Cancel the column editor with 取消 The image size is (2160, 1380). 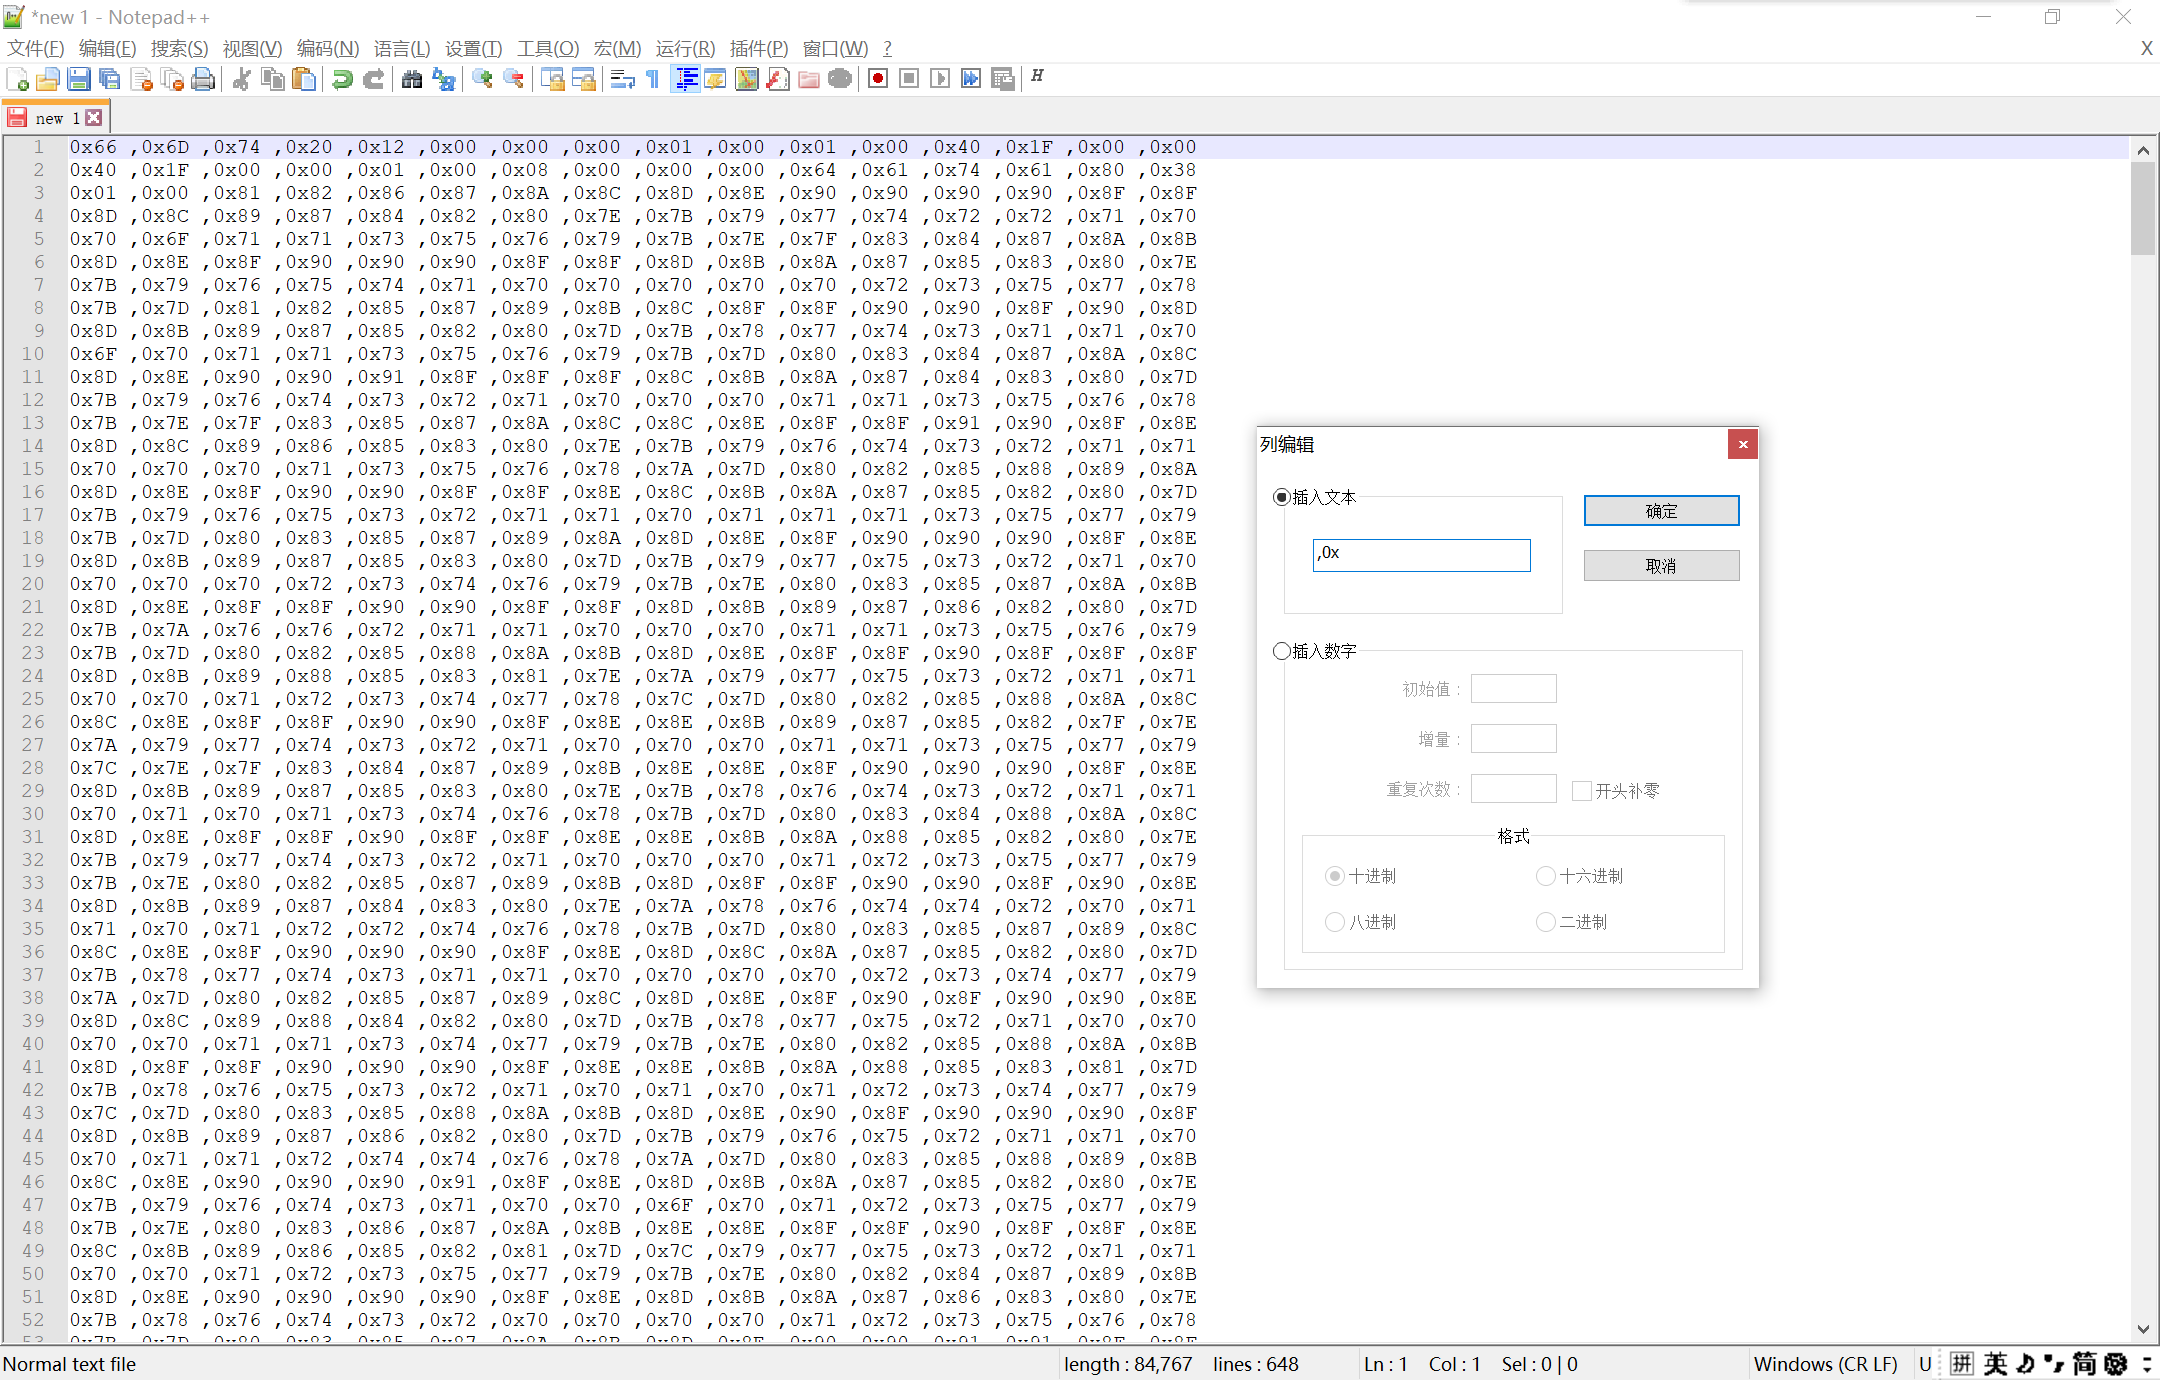point(1661,566)
